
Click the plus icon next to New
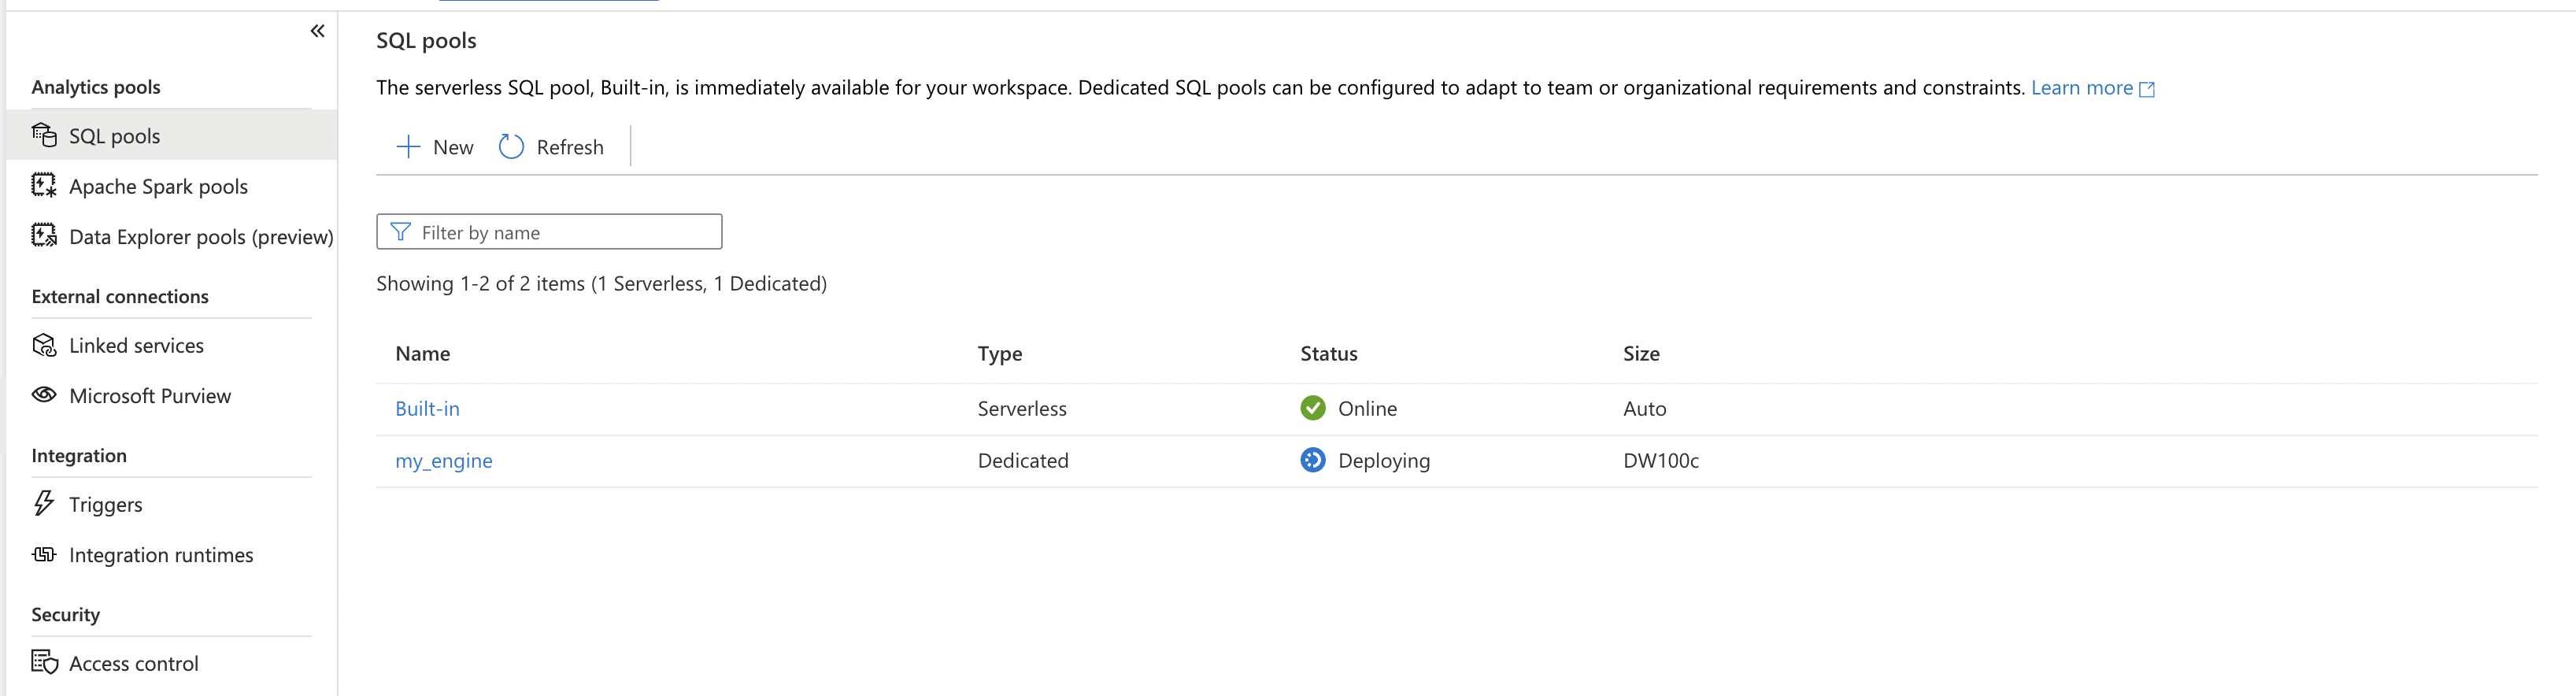pyautogui.click(x=408, y=147)
